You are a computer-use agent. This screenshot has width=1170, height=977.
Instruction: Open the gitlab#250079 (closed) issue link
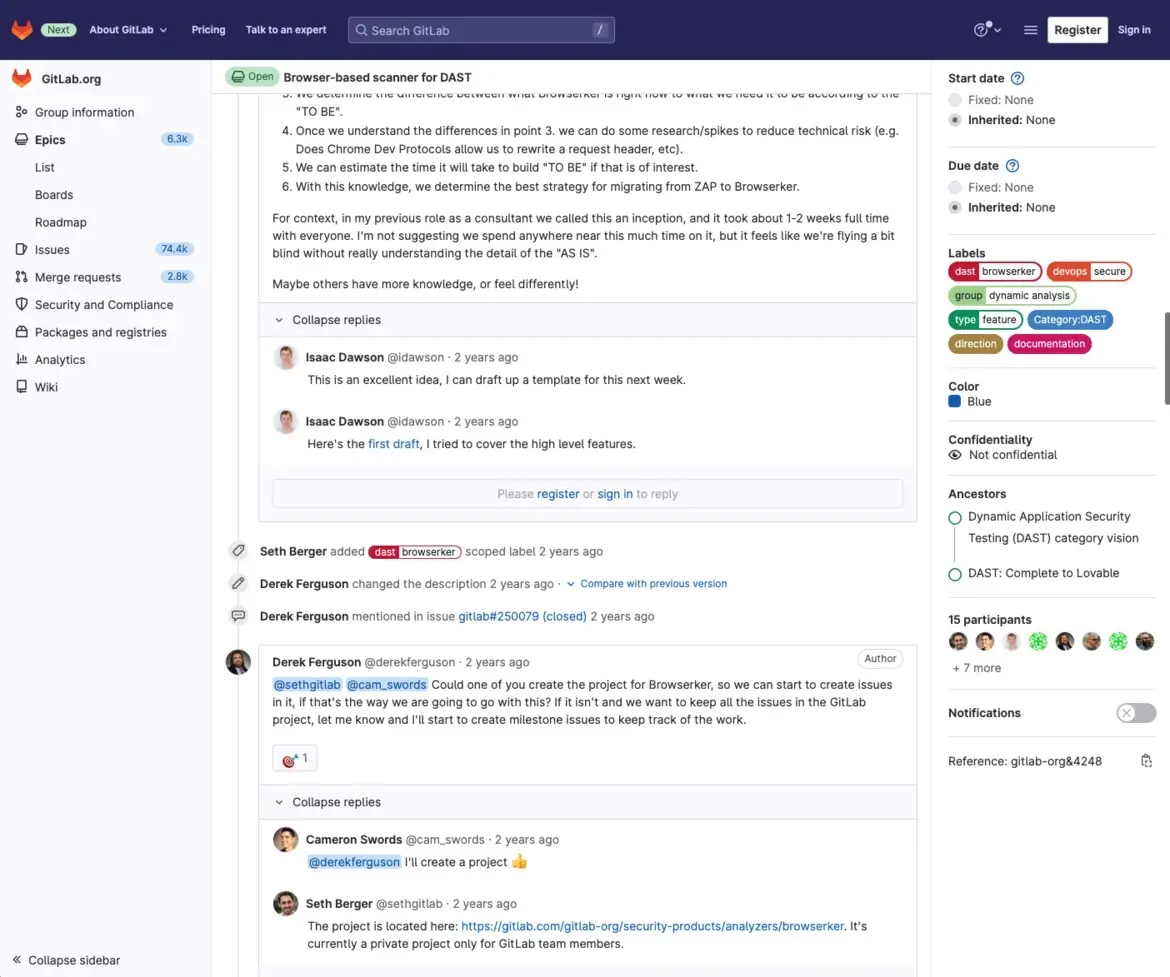522,617
